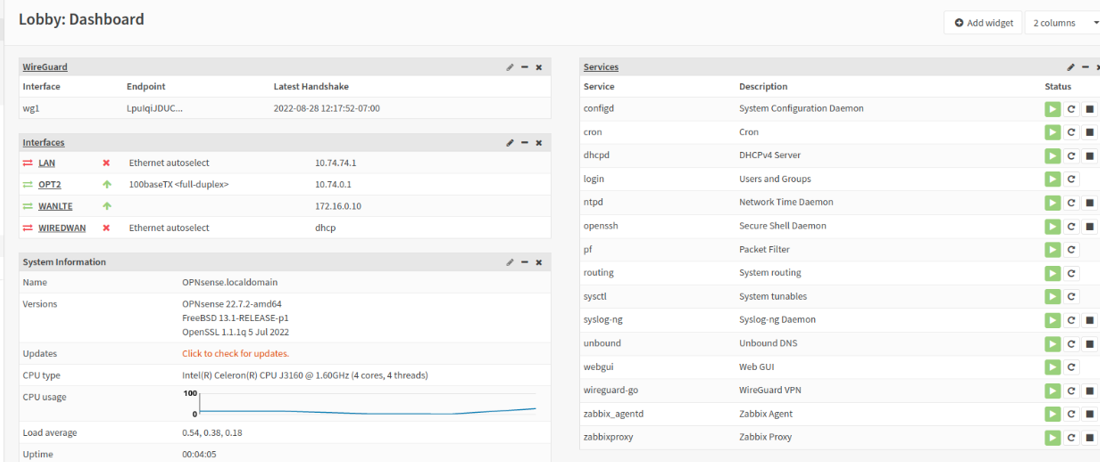The image size is (1100, 462).
Task: Remove the Interfaces widget from dashboard
Action: pos(539,142)
